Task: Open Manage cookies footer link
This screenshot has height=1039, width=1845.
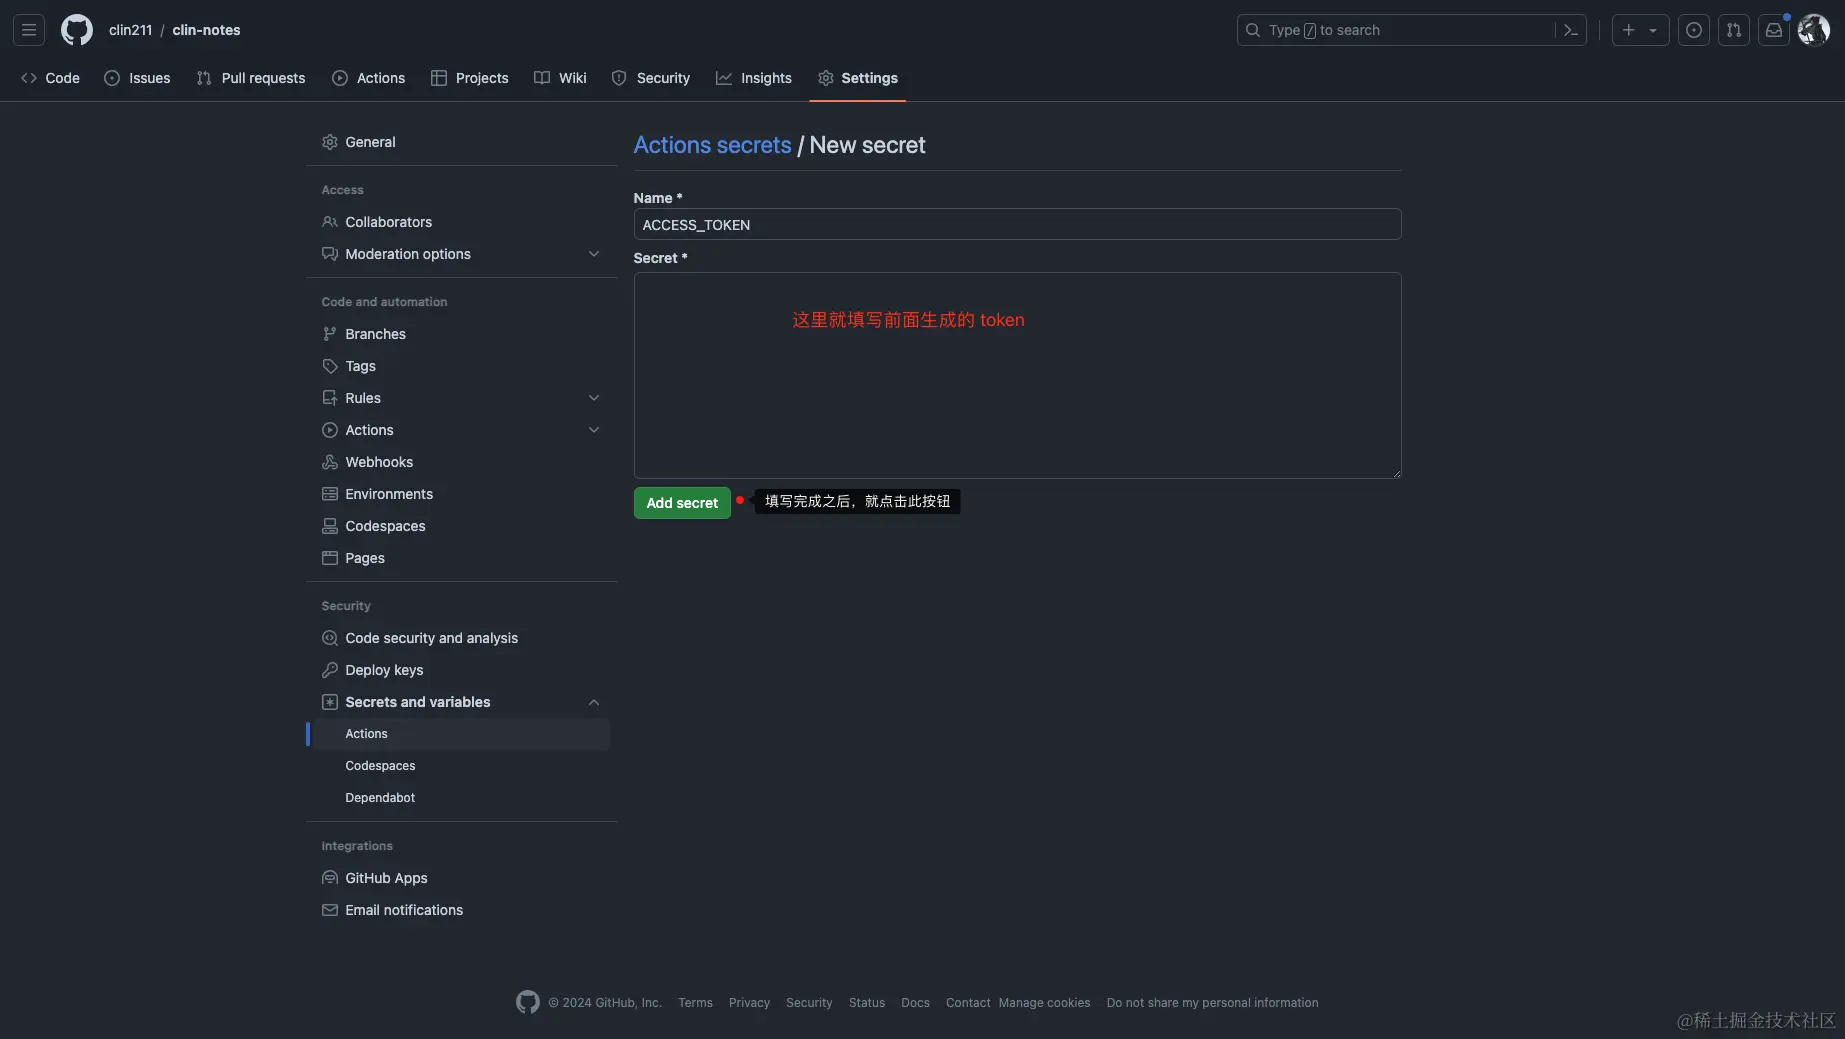Action: tap(1044, 1003)
